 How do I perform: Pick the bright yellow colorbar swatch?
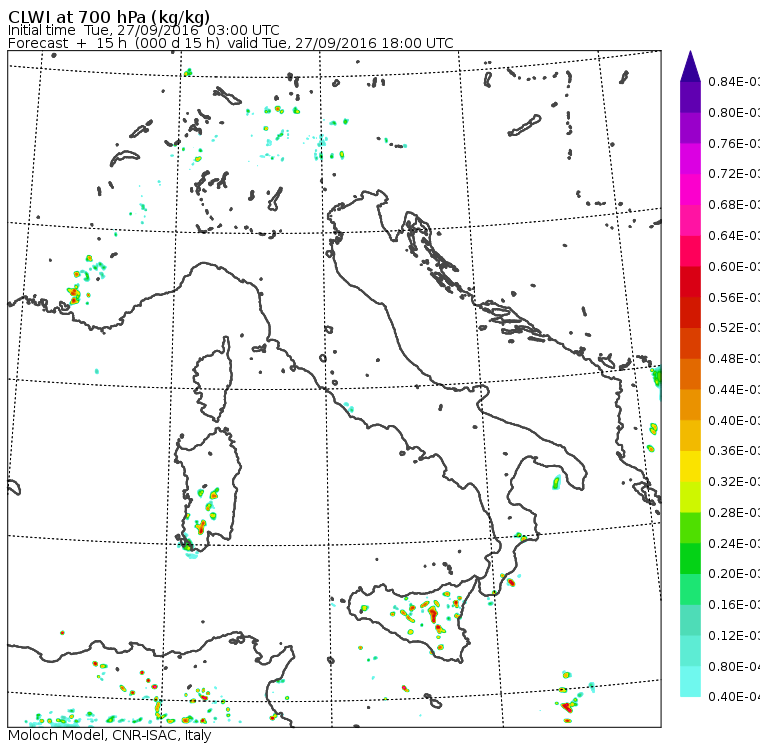(x=690, y=466)
